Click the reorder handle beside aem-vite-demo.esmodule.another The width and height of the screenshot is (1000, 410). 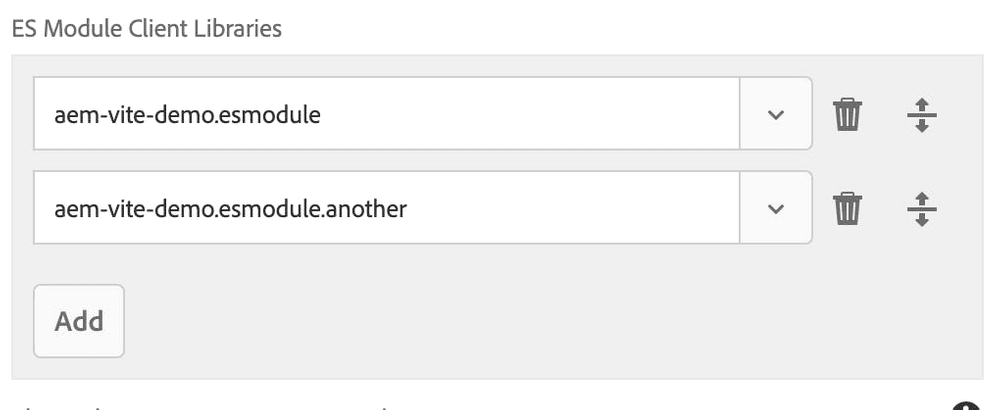pyautogui.click(x=922, y=209)
